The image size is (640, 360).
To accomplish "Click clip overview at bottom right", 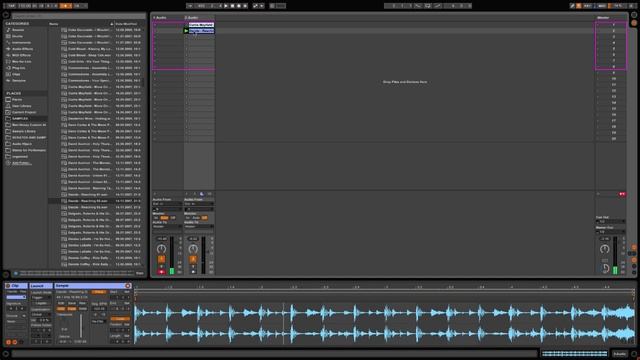I will [575, 354].
